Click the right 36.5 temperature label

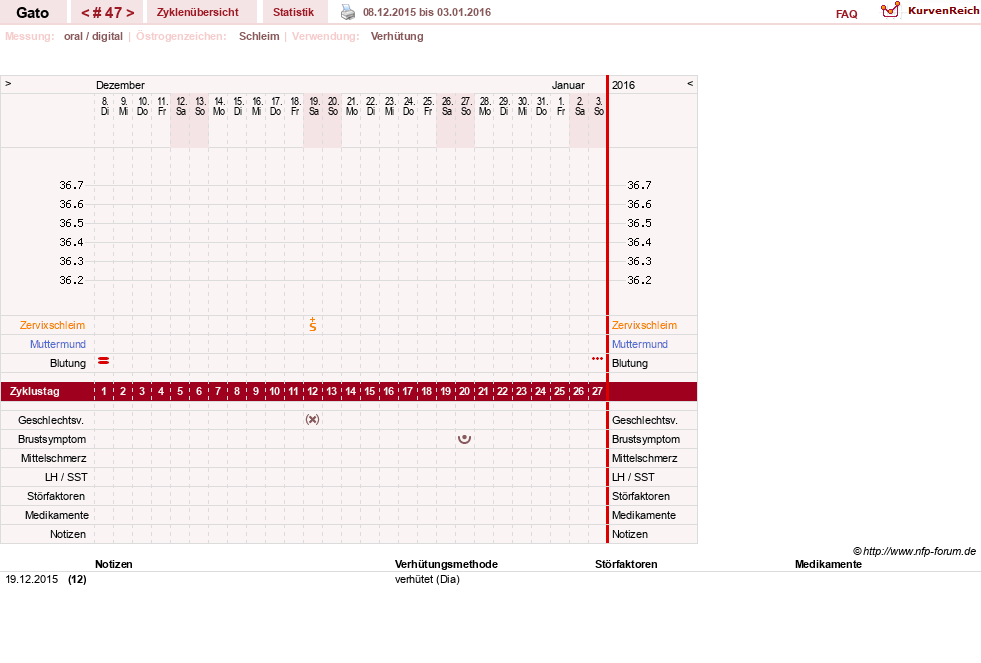(639, 223)
